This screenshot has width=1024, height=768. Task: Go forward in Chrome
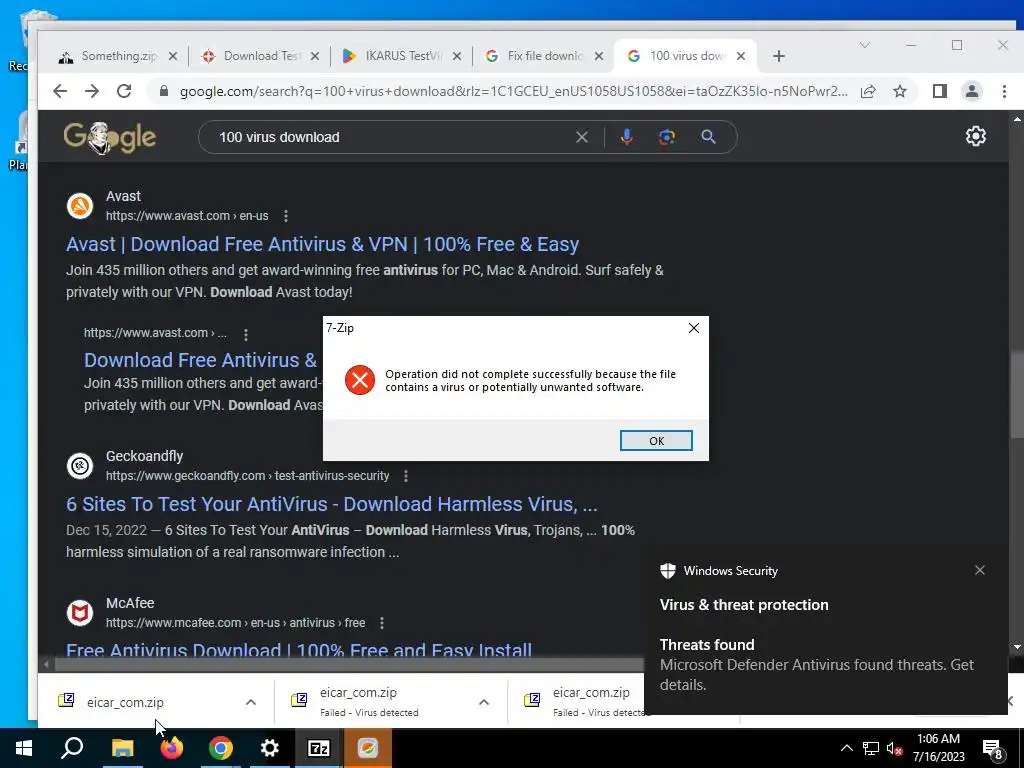tap(92, 91)
